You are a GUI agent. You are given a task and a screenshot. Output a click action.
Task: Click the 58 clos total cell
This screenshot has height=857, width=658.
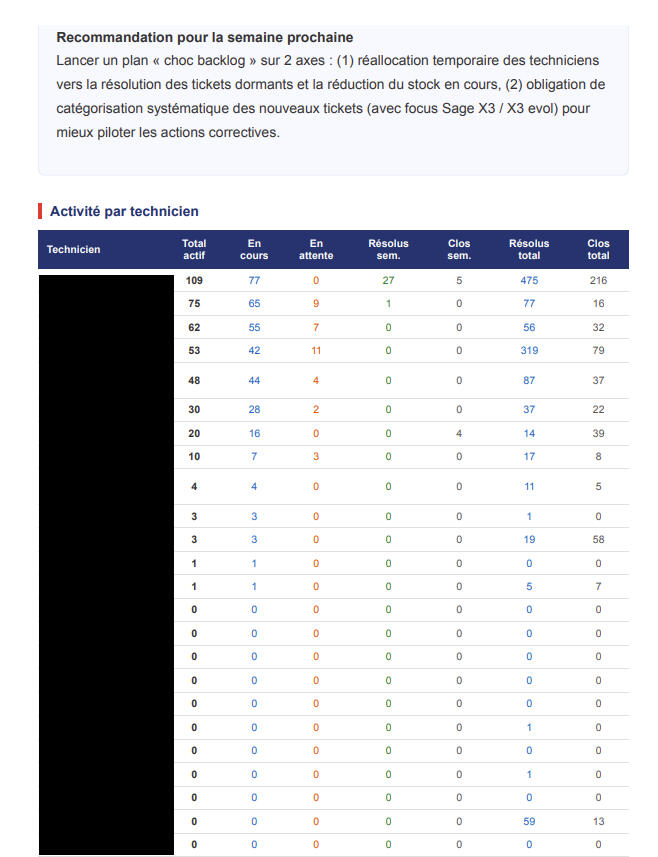coord(598,539)
